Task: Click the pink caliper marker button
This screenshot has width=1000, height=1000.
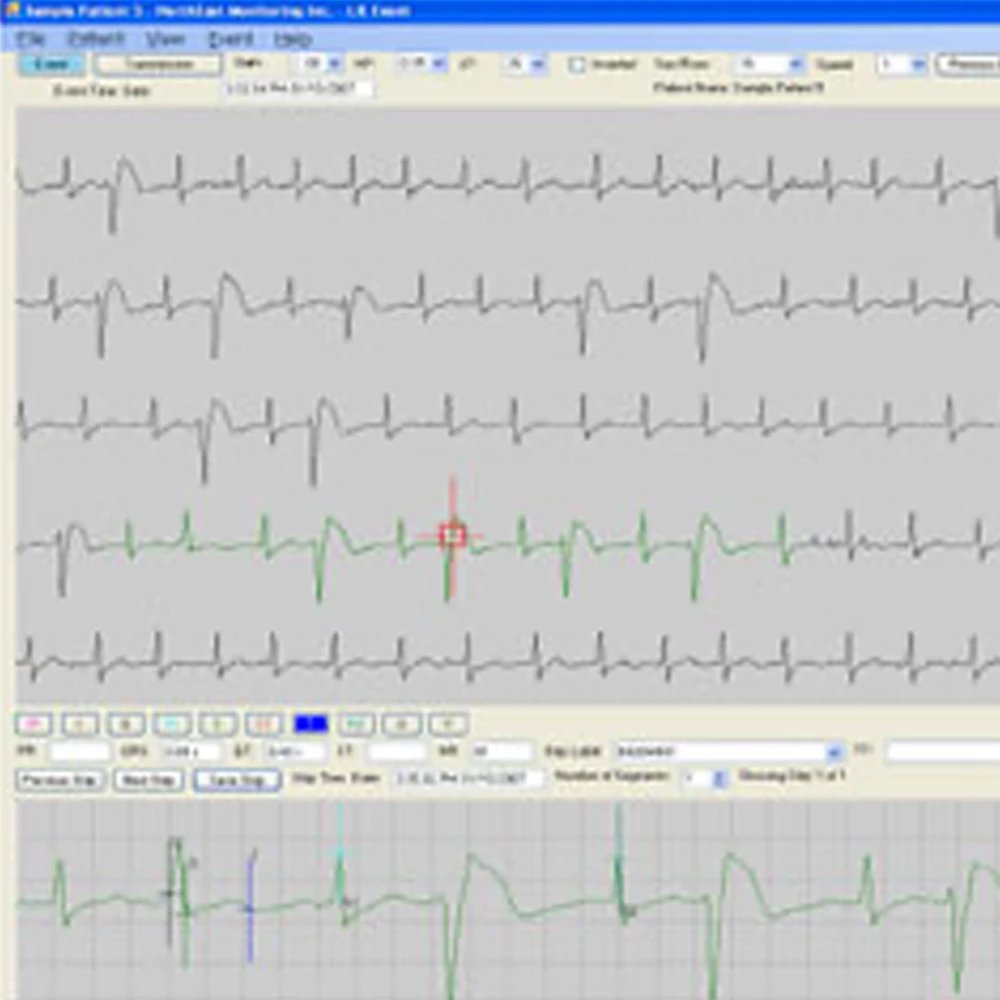Action: pyautogui.click(x=34, y=723)
